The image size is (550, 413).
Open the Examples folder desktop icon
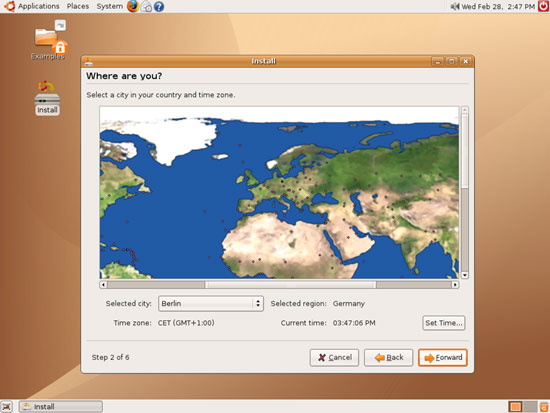[x=48, y=40]
